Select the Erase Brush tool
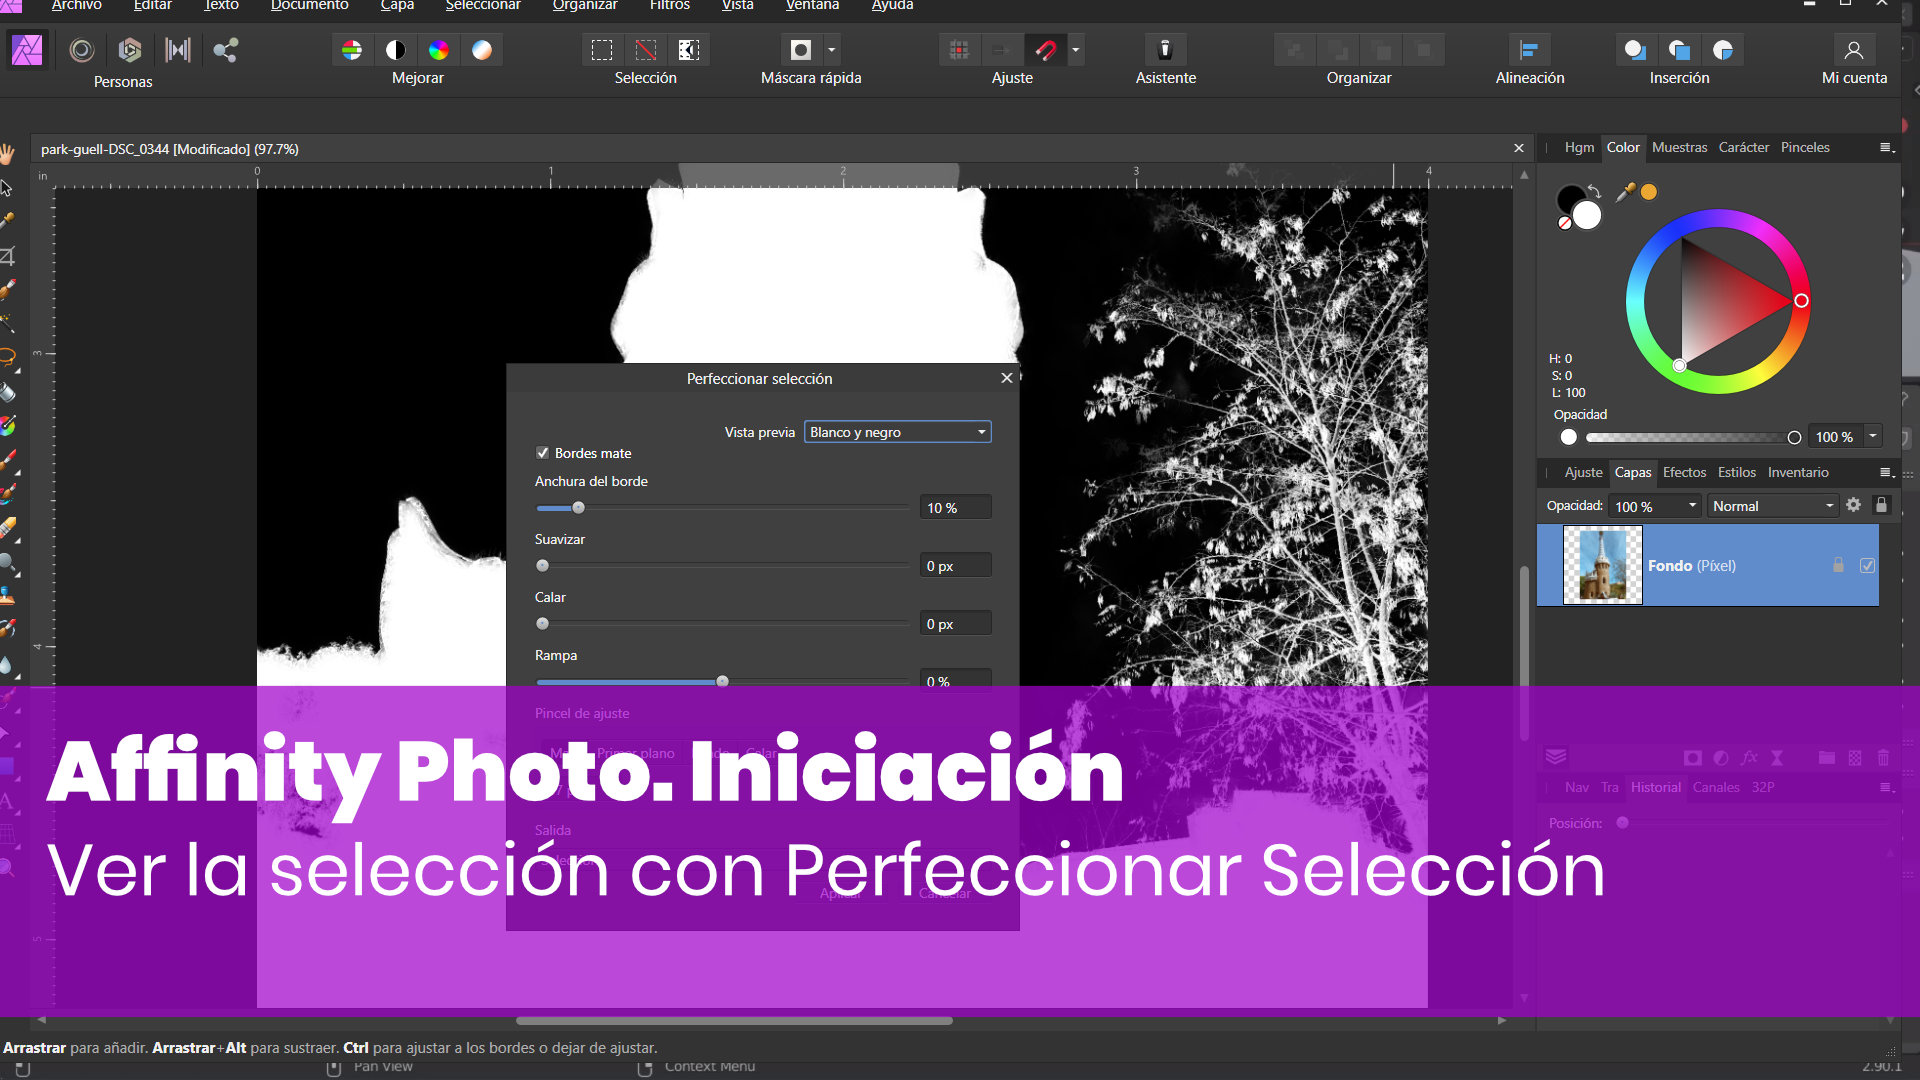The image size is (1920, 1080). [x=8, y=527]
